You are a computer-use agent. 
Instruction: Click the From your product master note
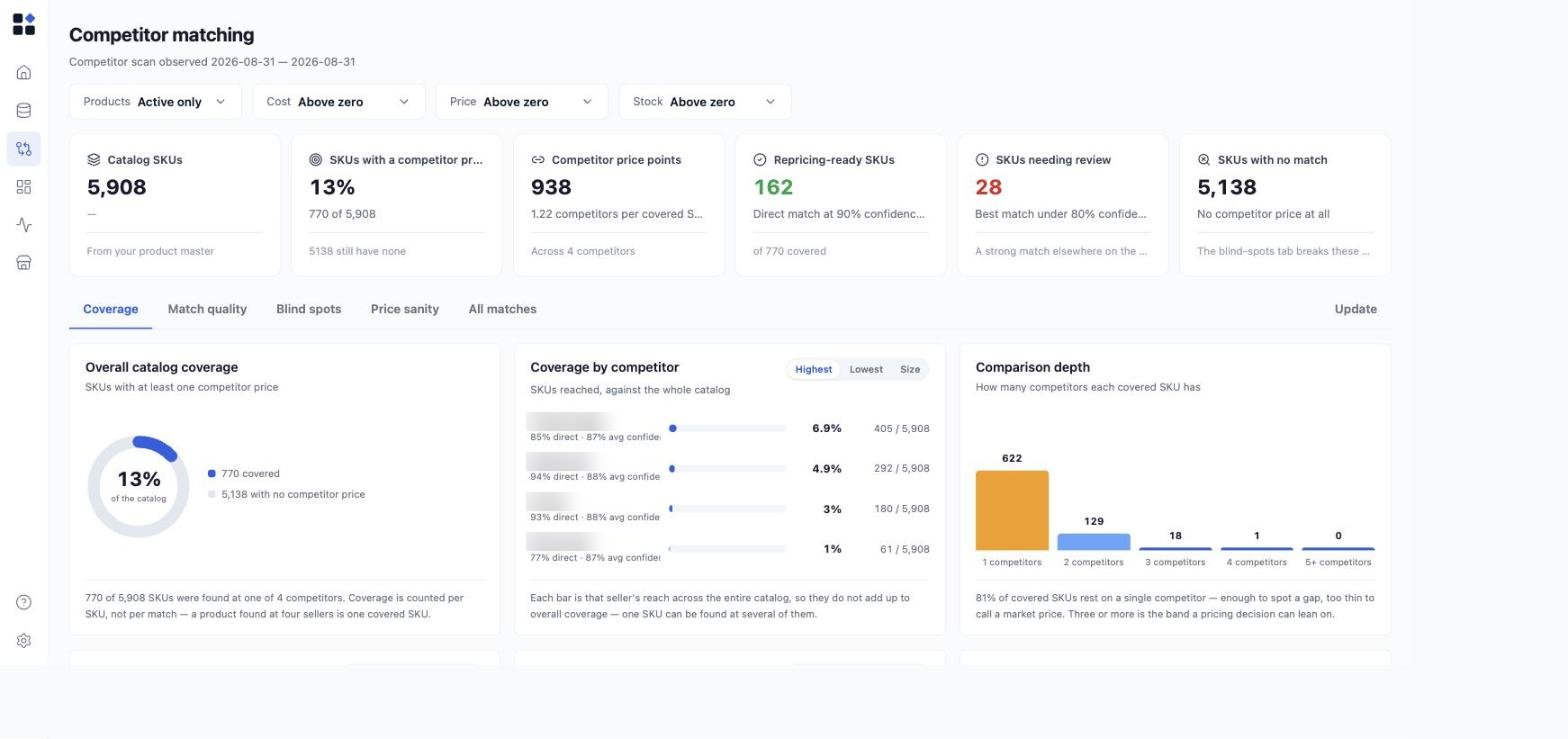pos(150,251)
